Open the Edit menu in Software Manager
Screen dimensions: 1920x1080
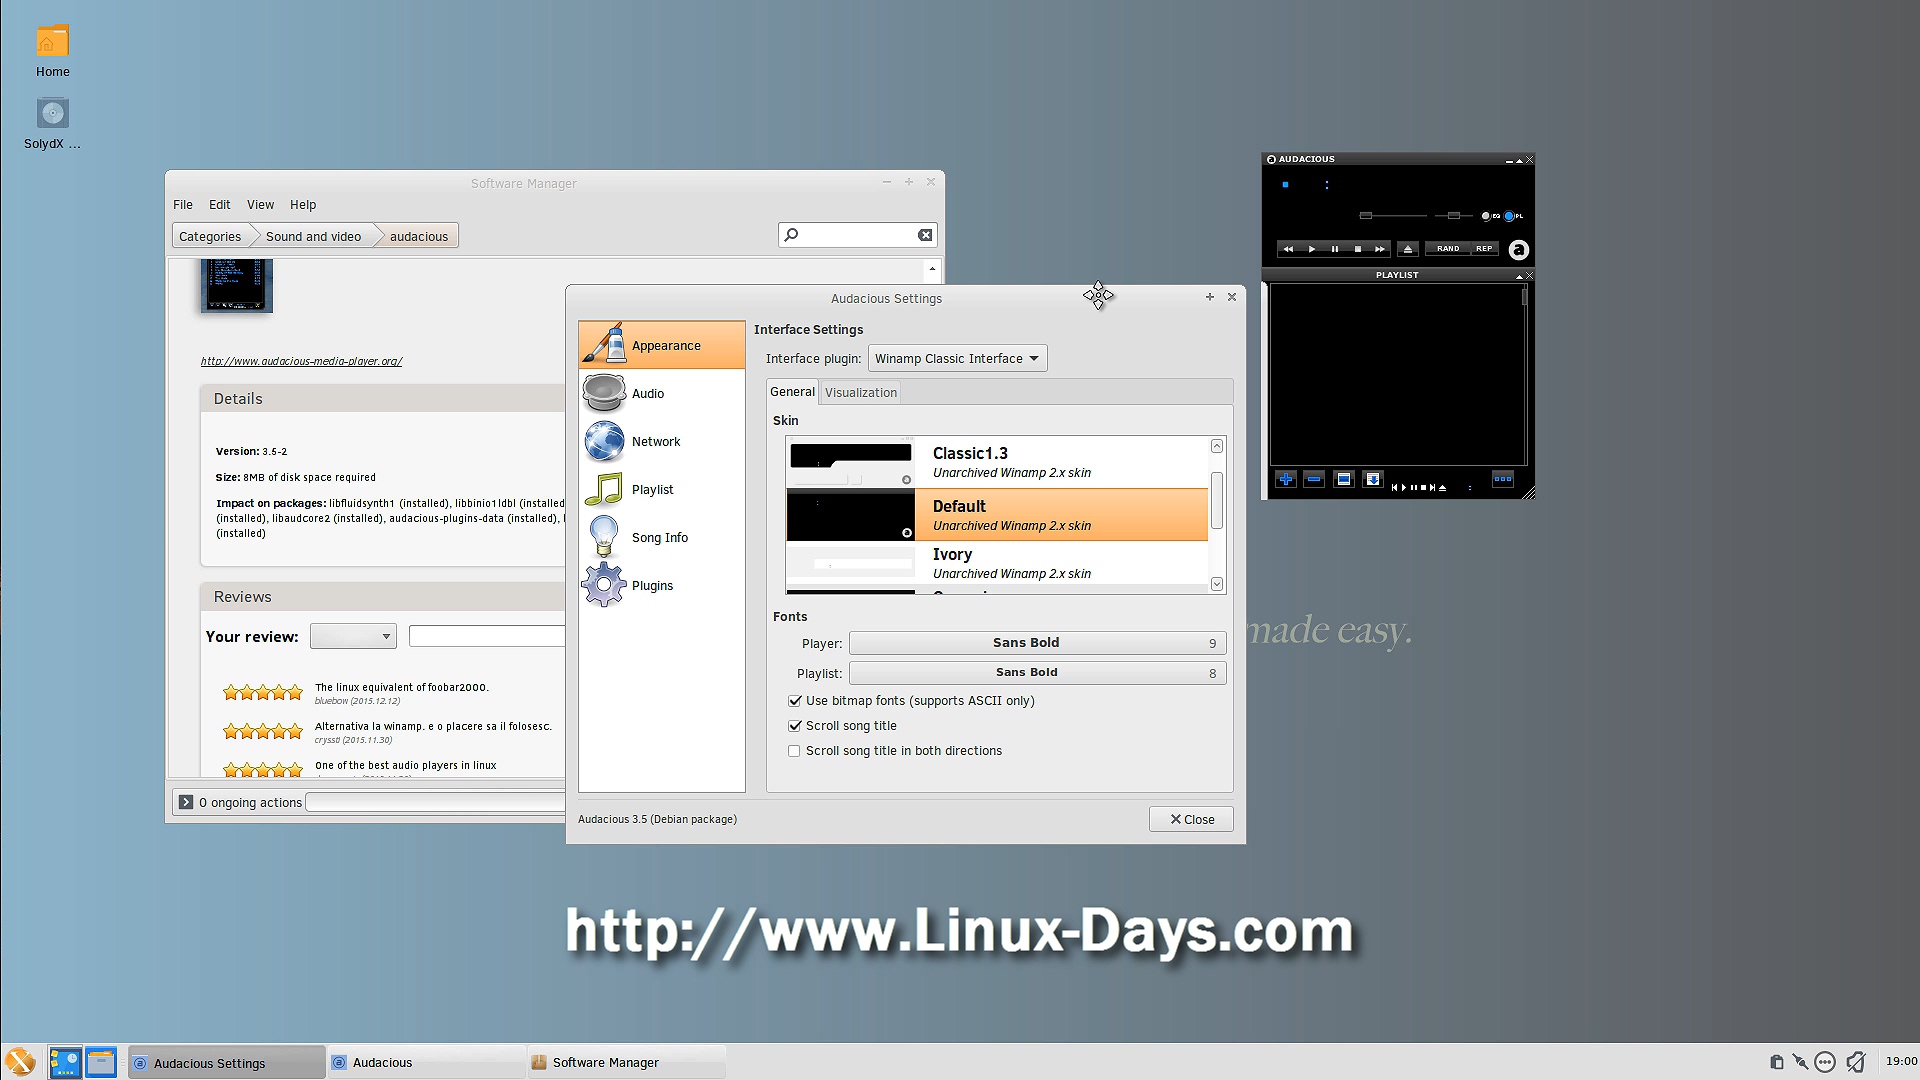[220, 205]
